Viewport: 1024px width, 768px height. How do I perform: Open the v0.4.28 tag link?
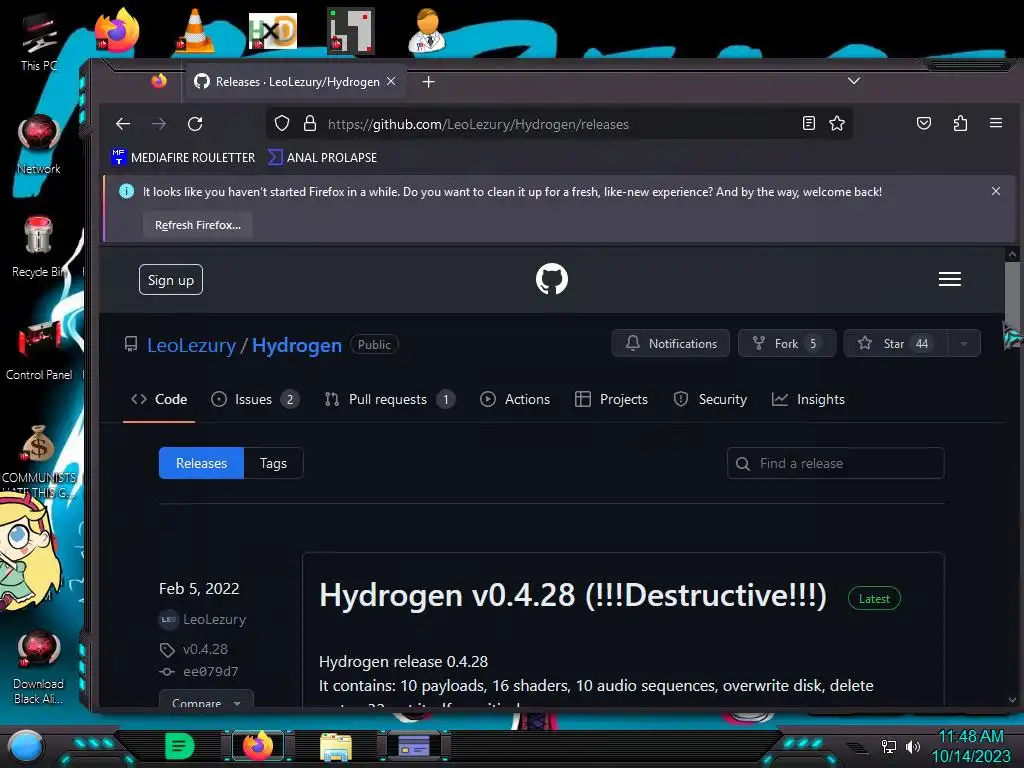[205, 649]
